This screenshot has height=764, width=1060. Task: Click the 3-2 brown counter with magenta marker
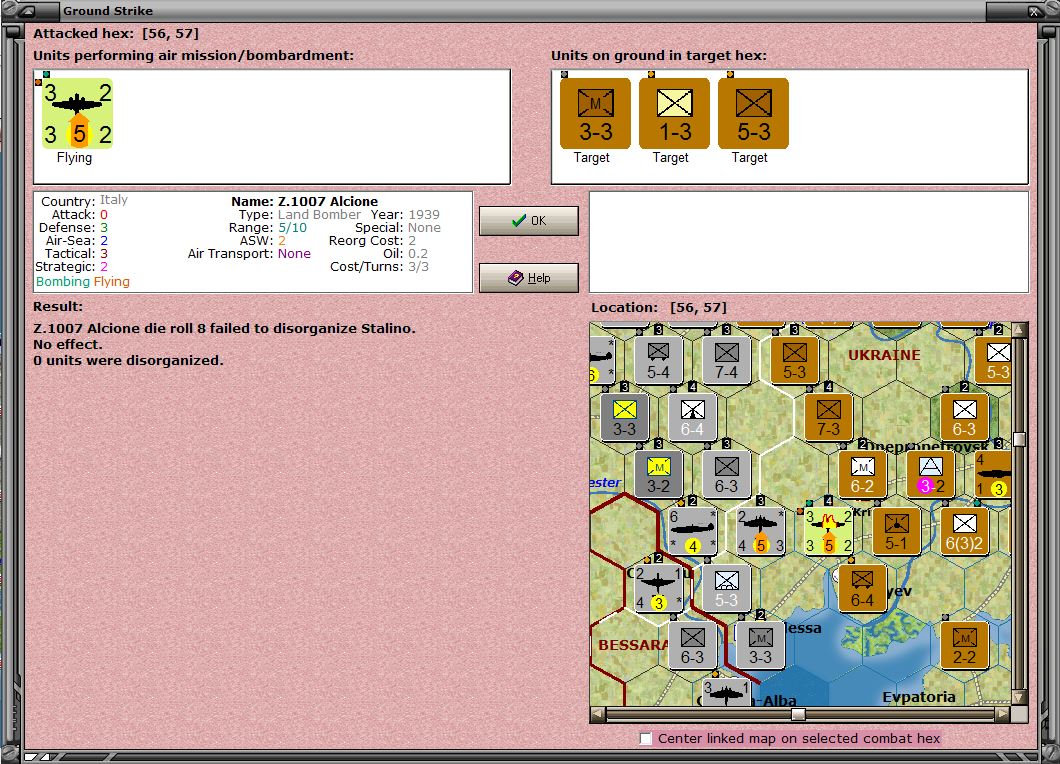[930, 475]
